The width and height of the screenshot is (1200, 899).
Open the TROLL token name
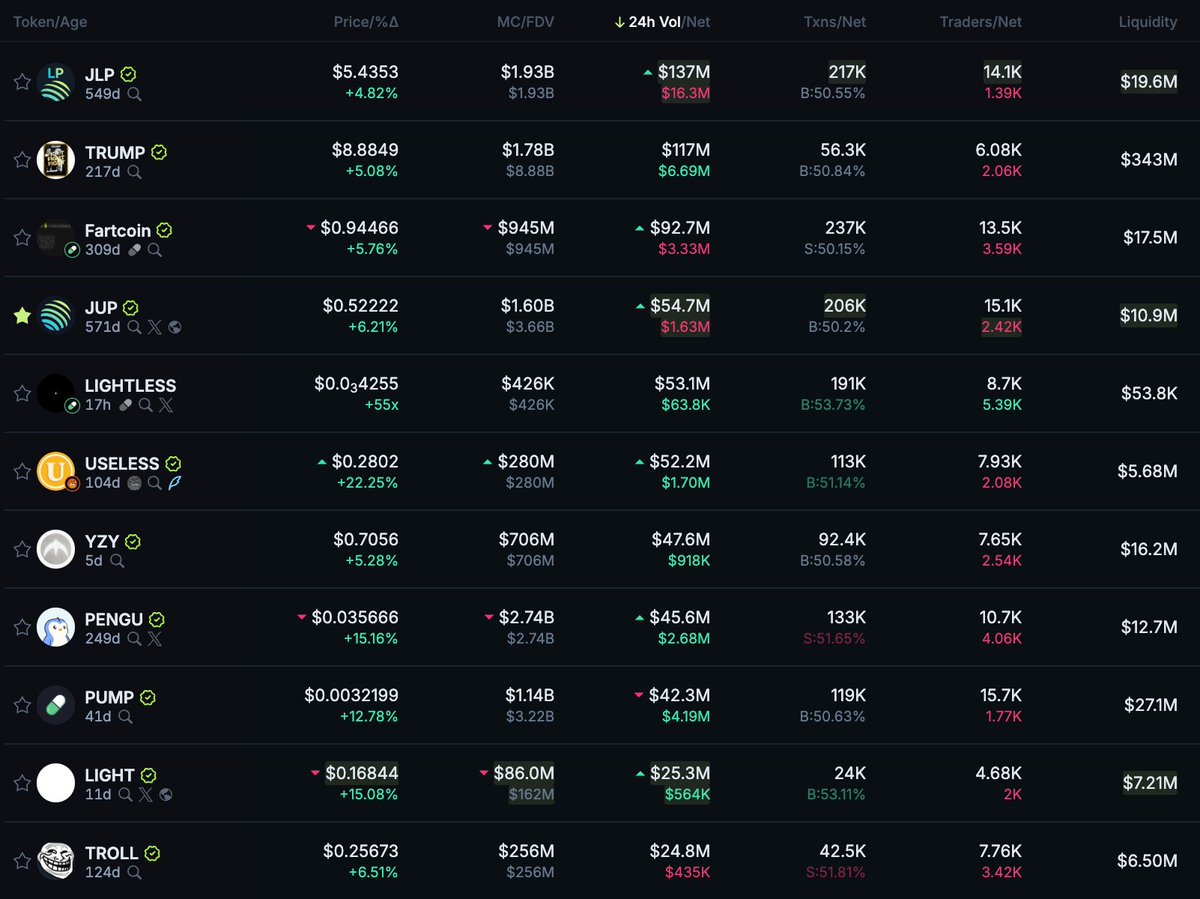(112, 854)
